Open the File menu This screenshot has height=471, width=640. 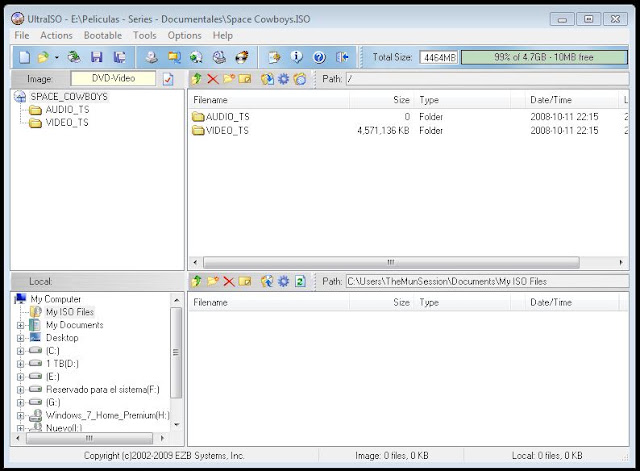(22, 36)
